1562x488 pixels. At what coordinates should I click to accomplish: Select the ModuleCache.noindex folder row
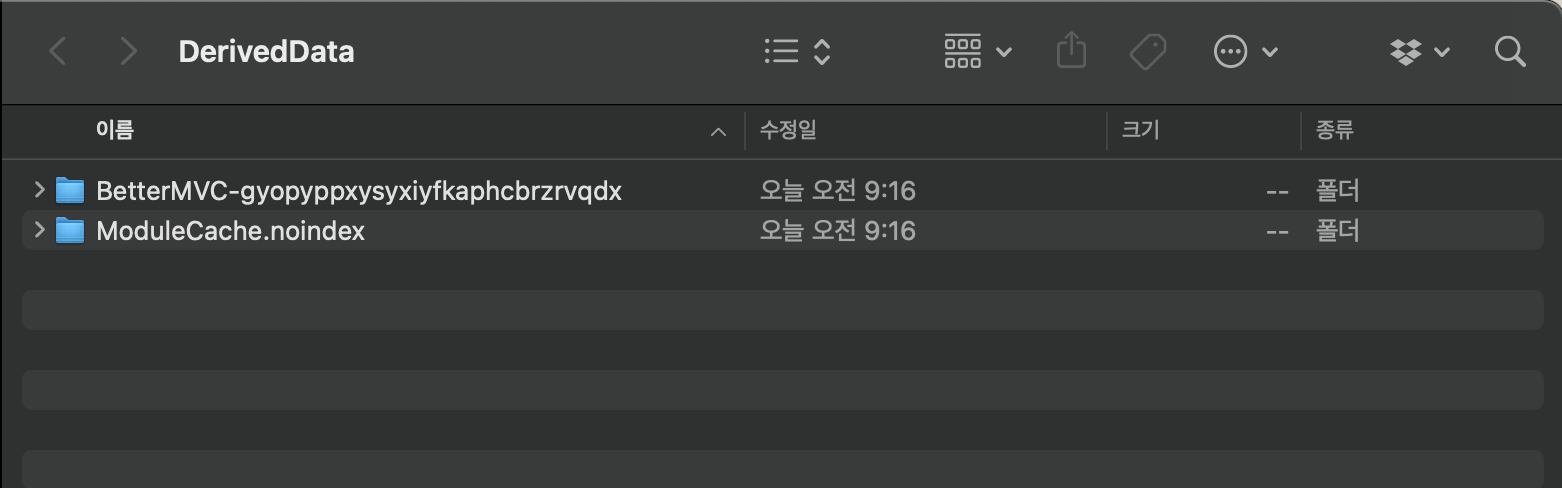[x=230, y=231]
